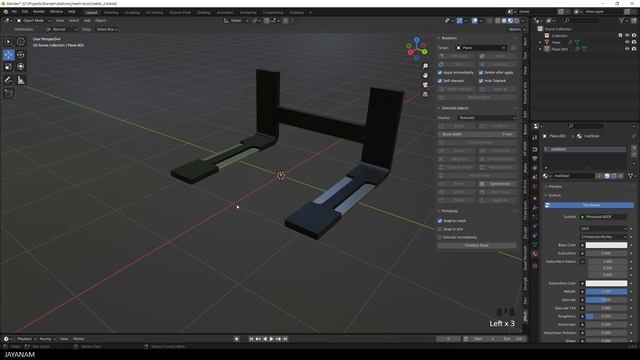Switch perspective/orthographic grid icon
Viewport: 640px width, 360px height.
425,94
